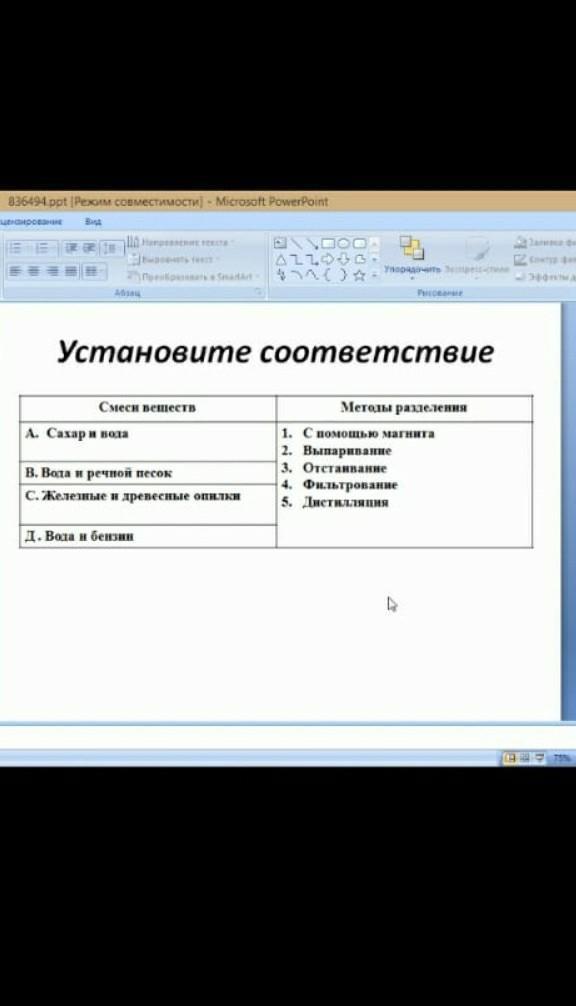Open the Рецензирование tab
576x1006 pixels.
31,221
